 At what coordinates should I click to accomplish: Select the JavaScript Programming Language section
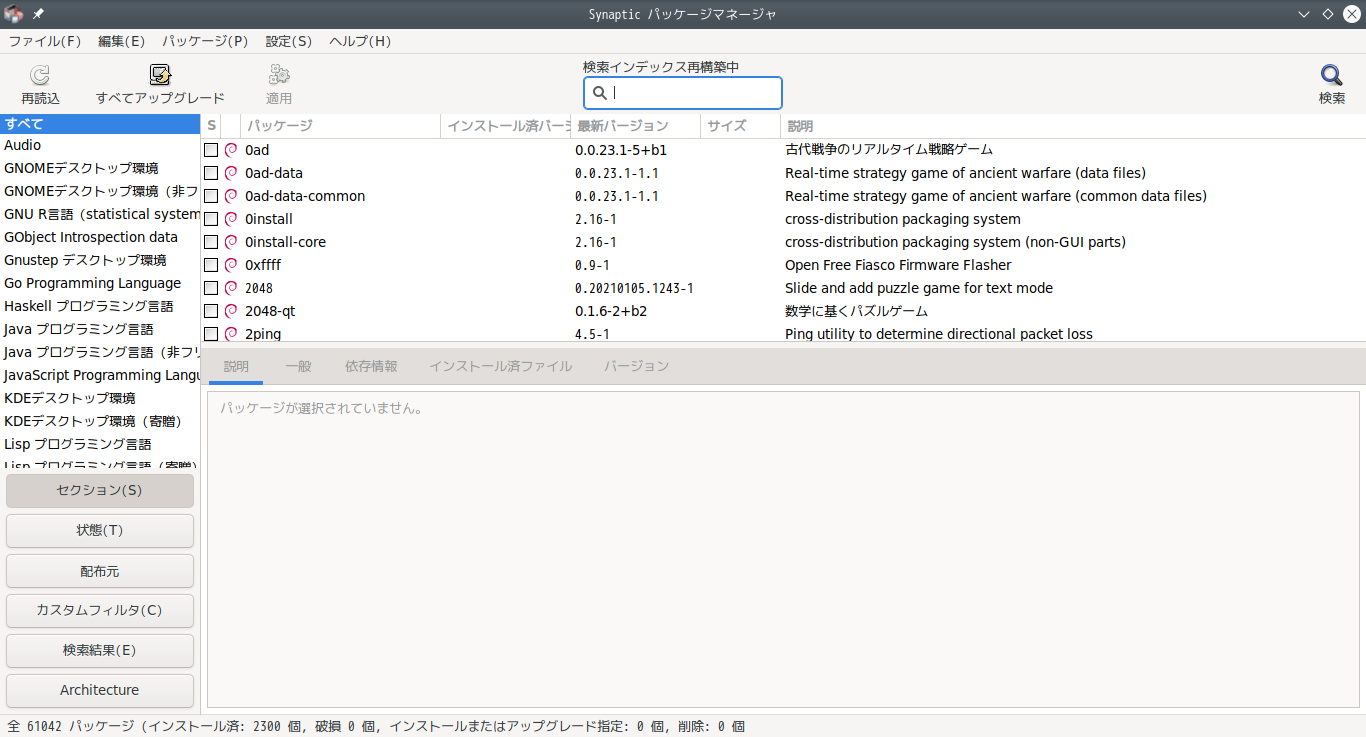tap(100, 376)
